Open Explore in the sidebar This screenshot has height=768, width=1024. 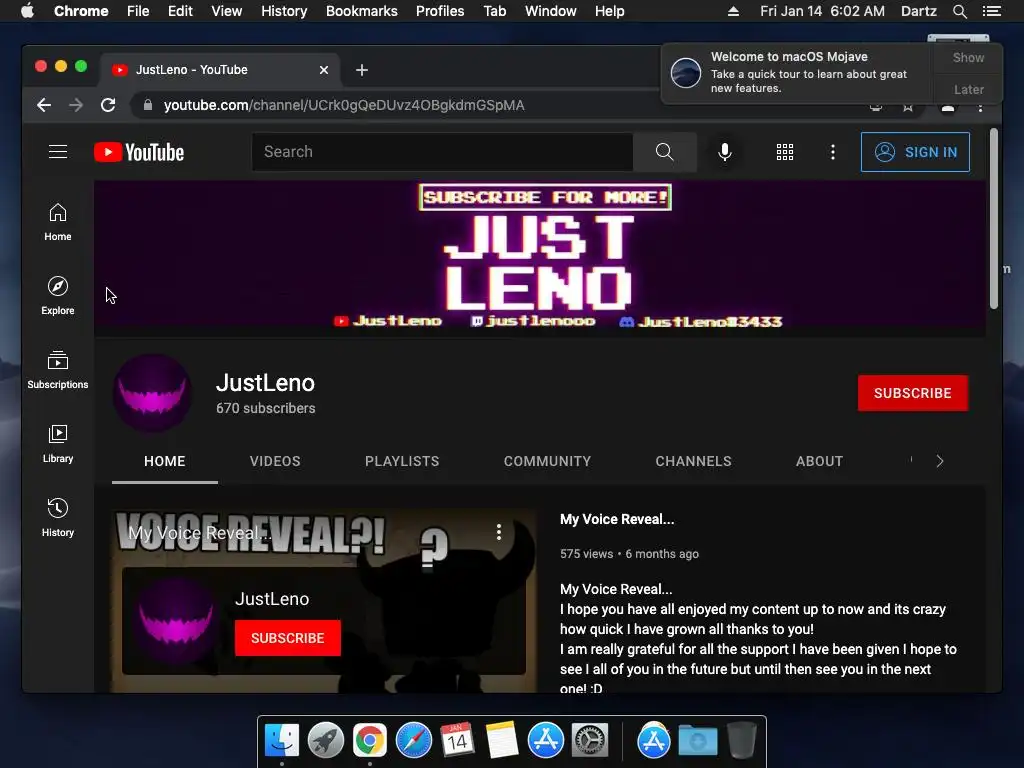[x=58, y=296]
